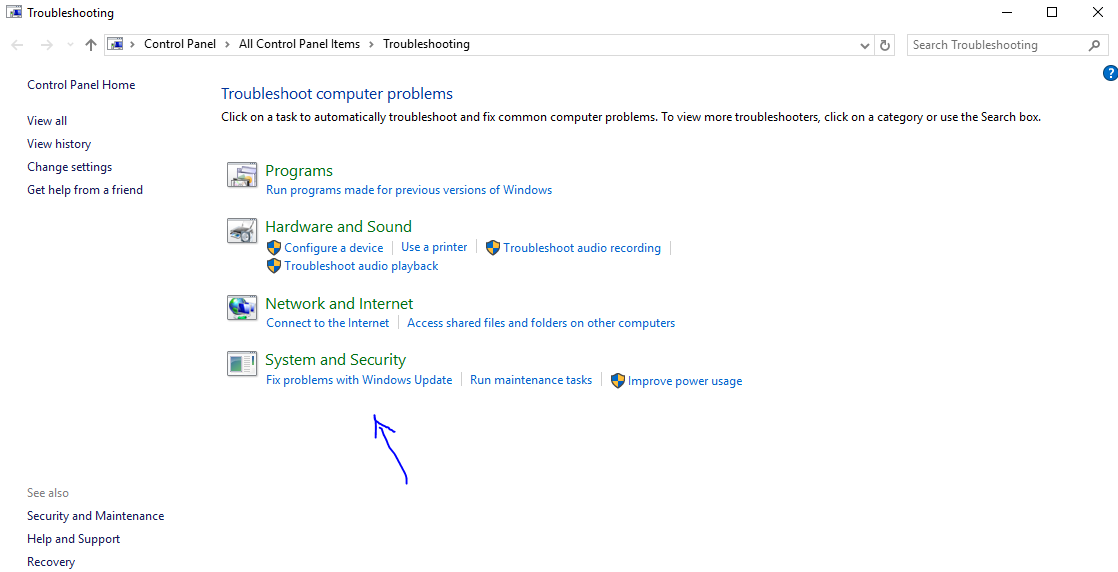Click the Search Troubleshooting input box

pyautogui.click(x=995, y=45)
